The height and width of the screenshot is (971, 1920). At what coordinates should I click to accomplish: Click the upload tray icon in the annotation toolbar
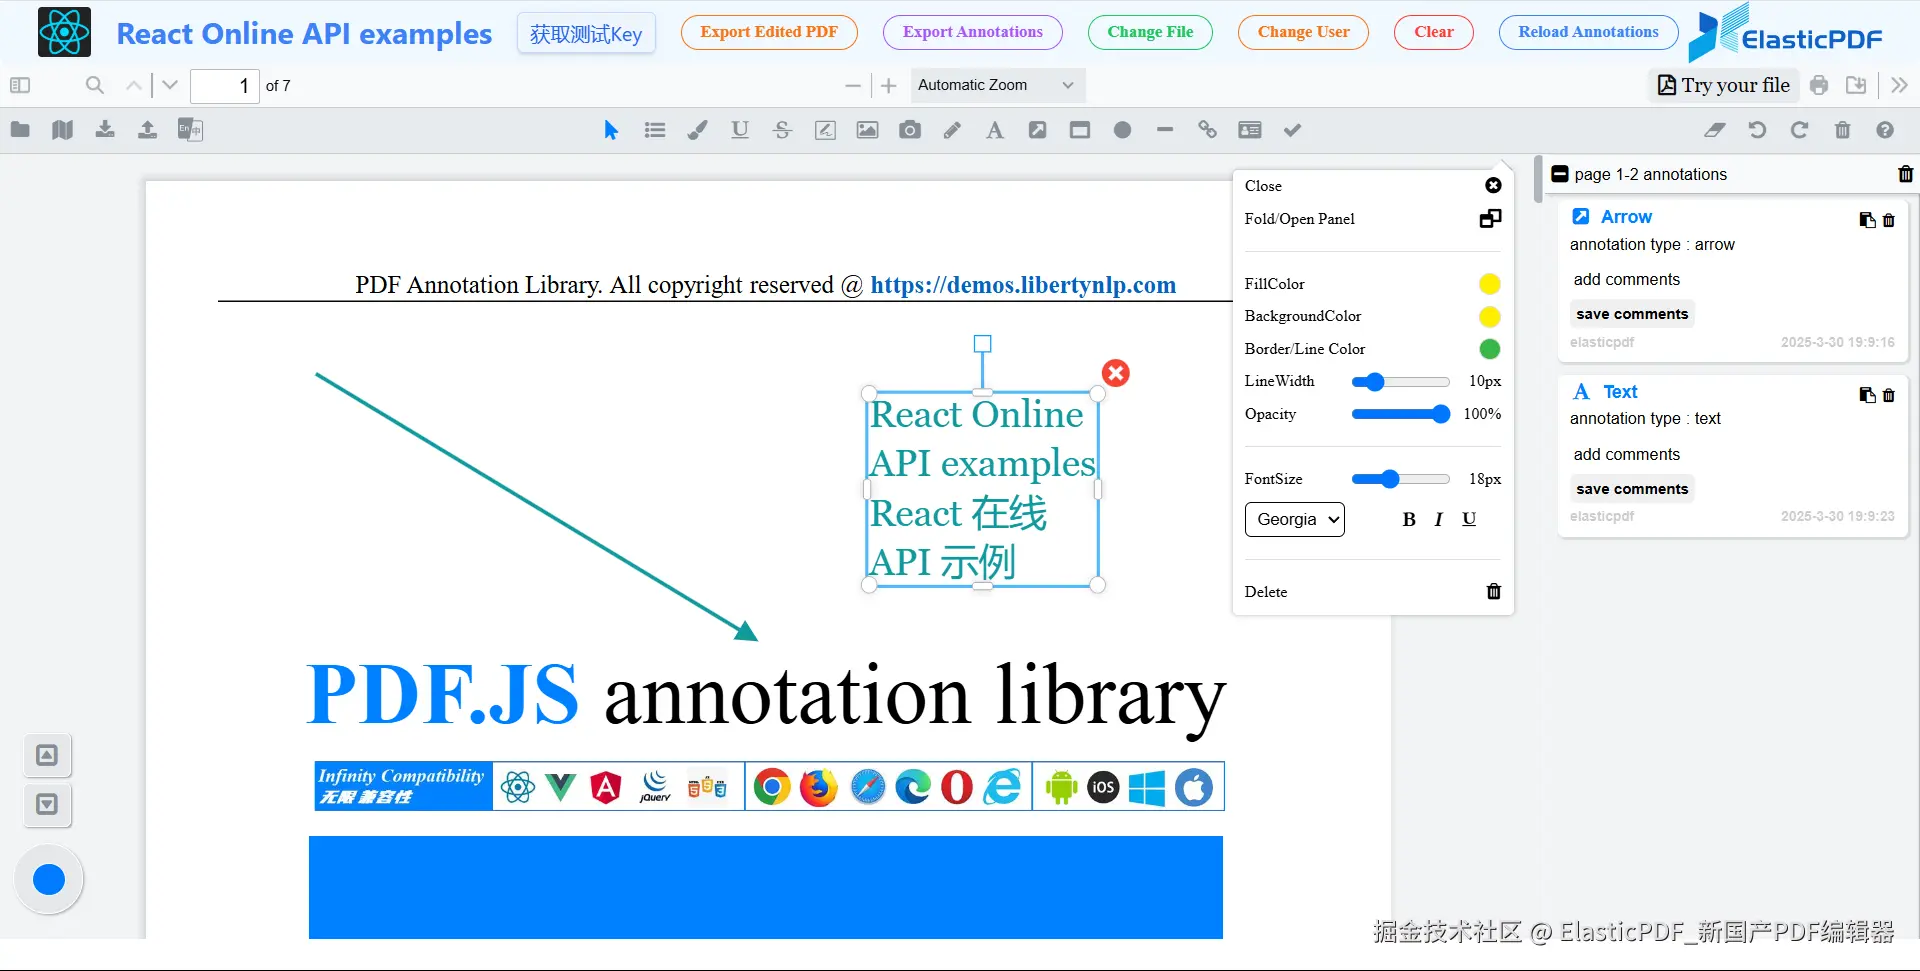[x=147, y=130]
